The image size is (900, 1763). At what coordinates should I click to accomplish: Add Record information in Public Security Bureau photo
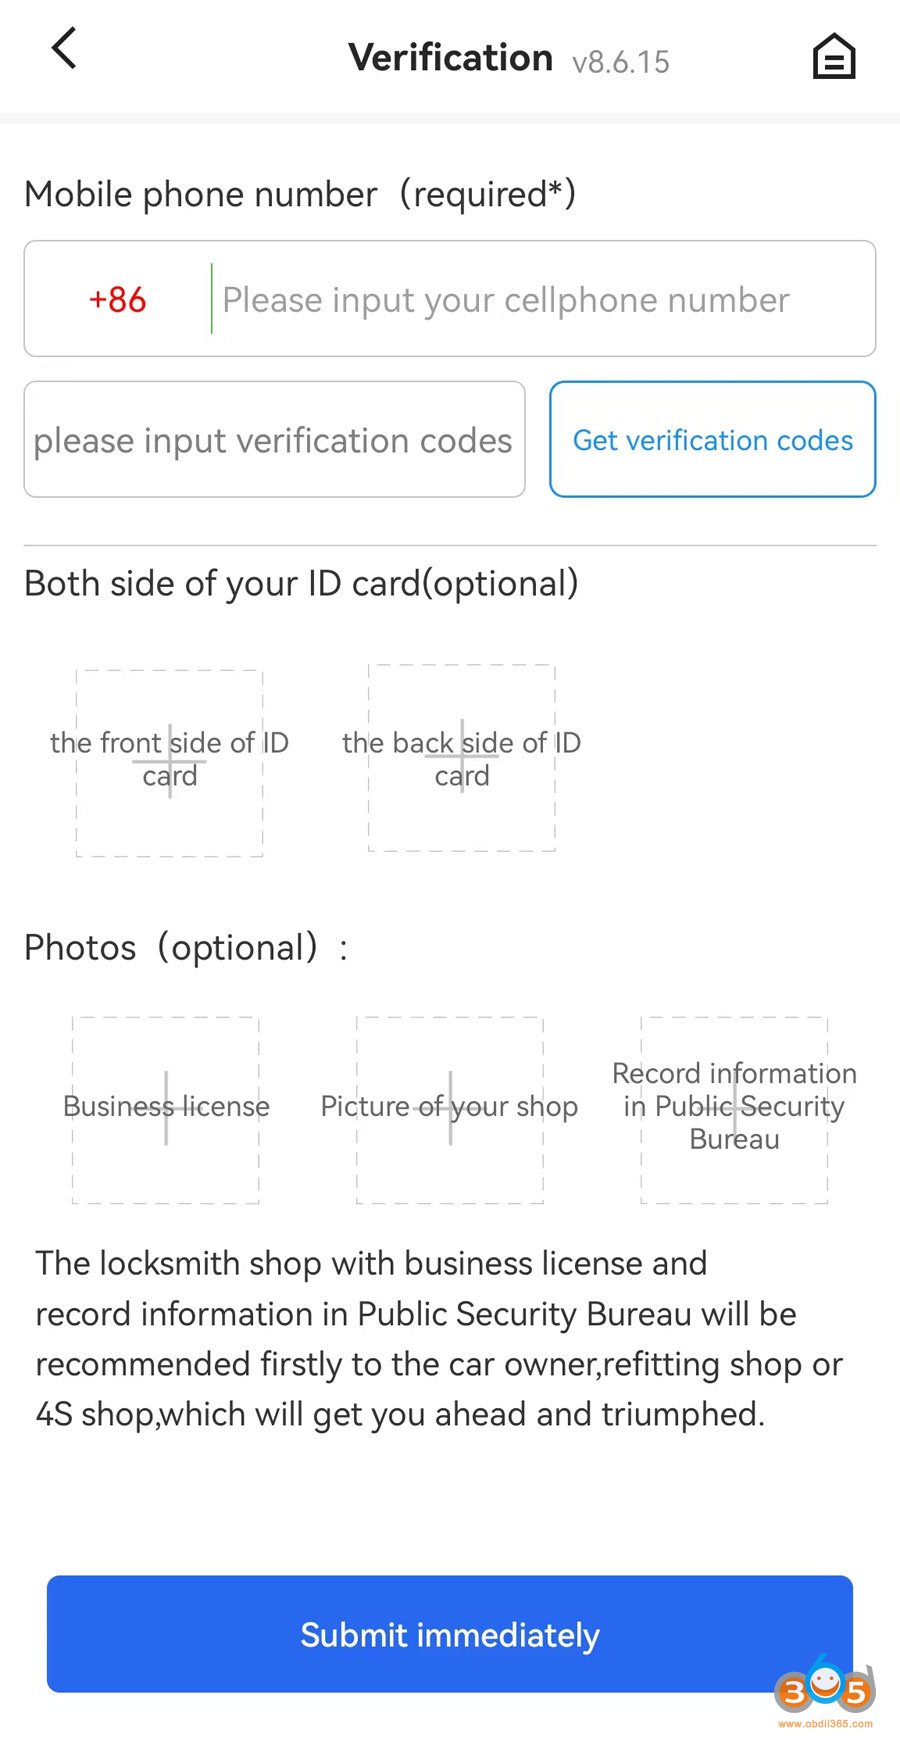tap(734, 1109)
